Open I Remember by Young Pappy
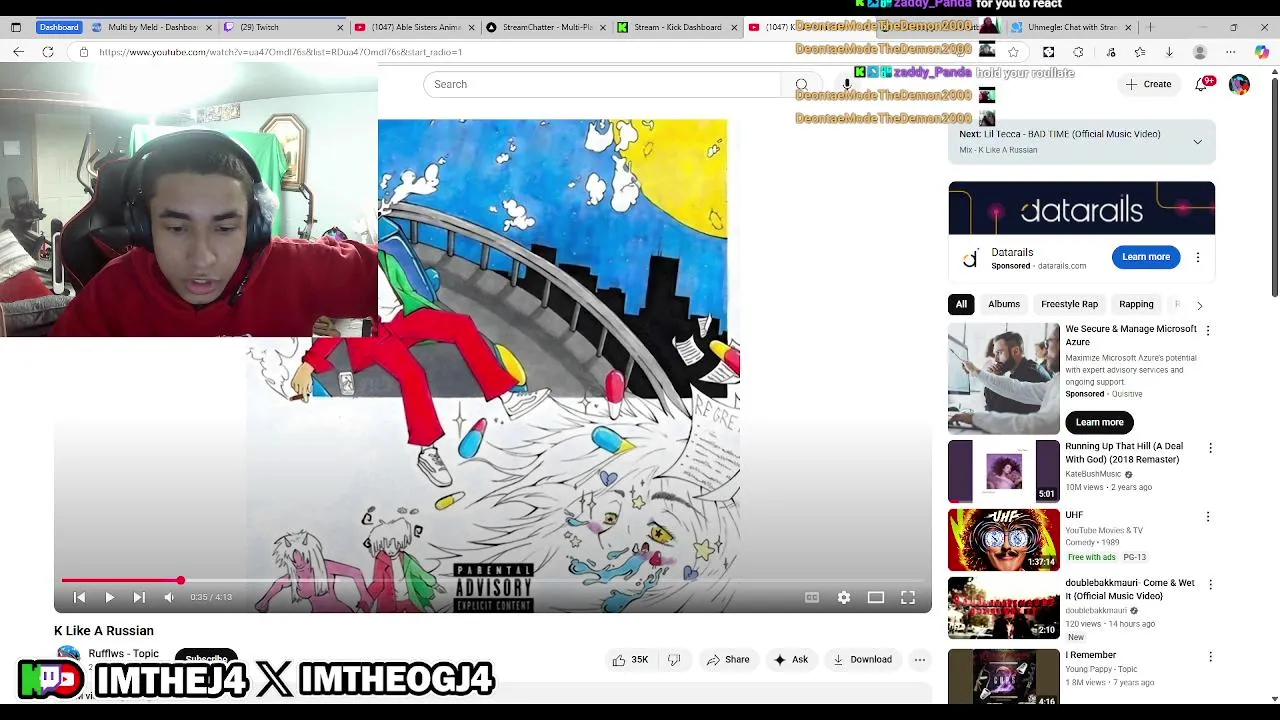The image size is (1280, 720). [1004, 677]
